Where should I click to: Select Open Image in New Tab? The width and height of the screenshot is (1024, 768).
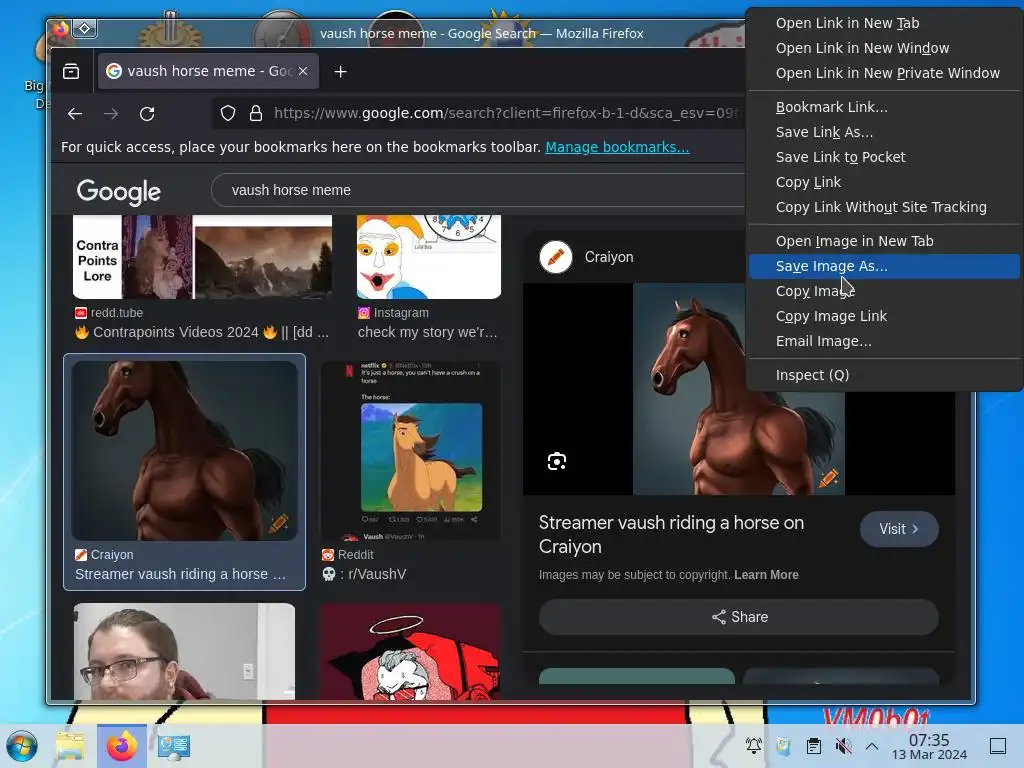884,241
